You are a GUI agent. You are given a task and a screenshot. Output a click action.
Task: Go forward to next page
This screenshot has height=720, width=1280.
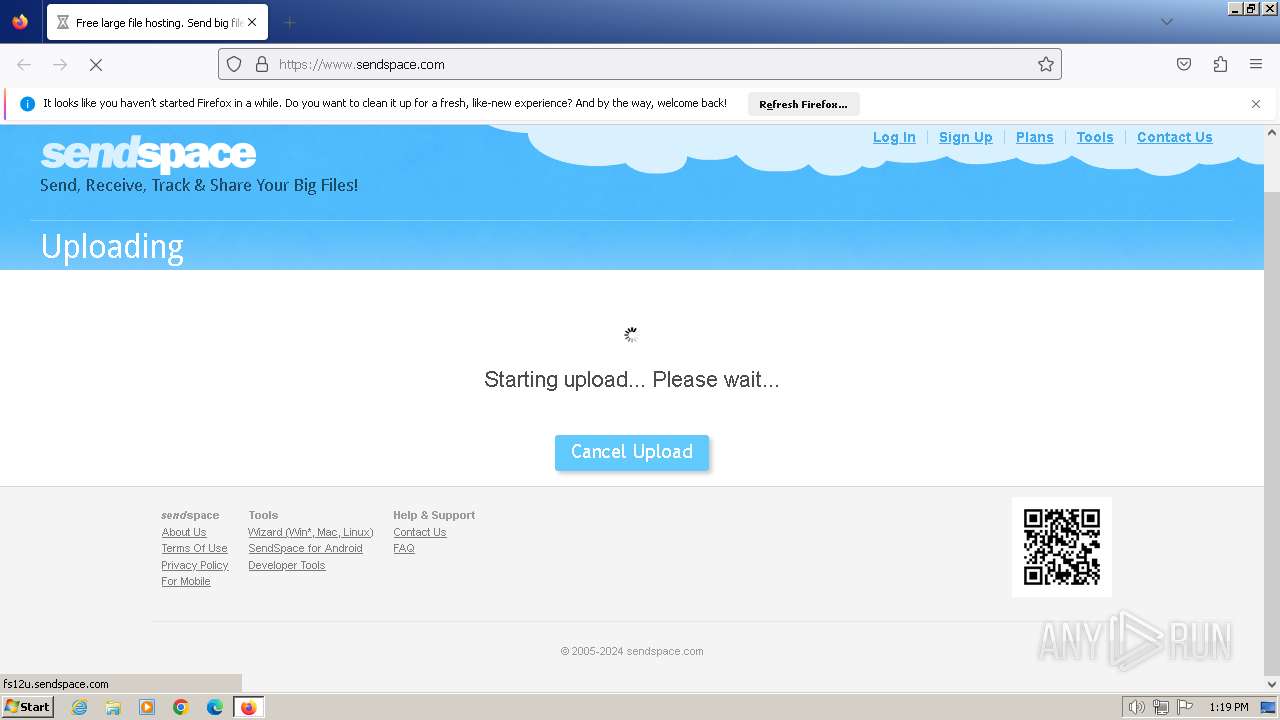[60, 64]
